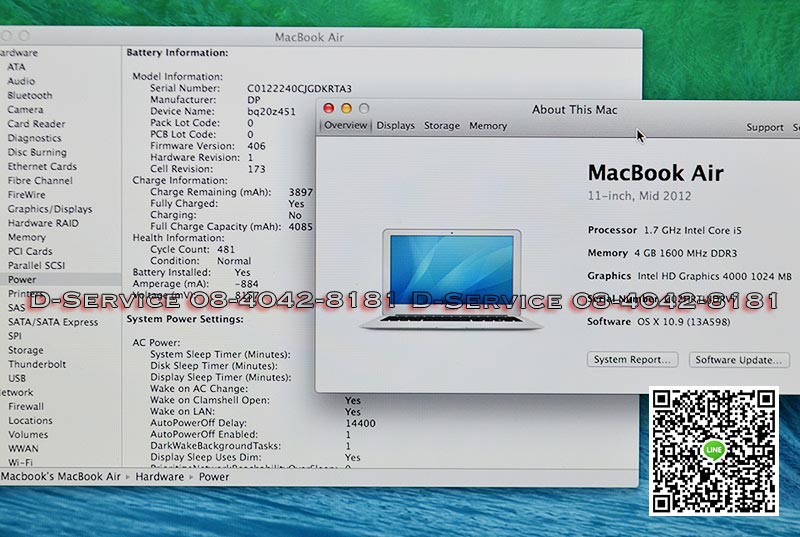The height and width of the screenshot is (537, 800).
Task: Open the FireWire section
Action: pyautogui.click(x=27, y=195)
